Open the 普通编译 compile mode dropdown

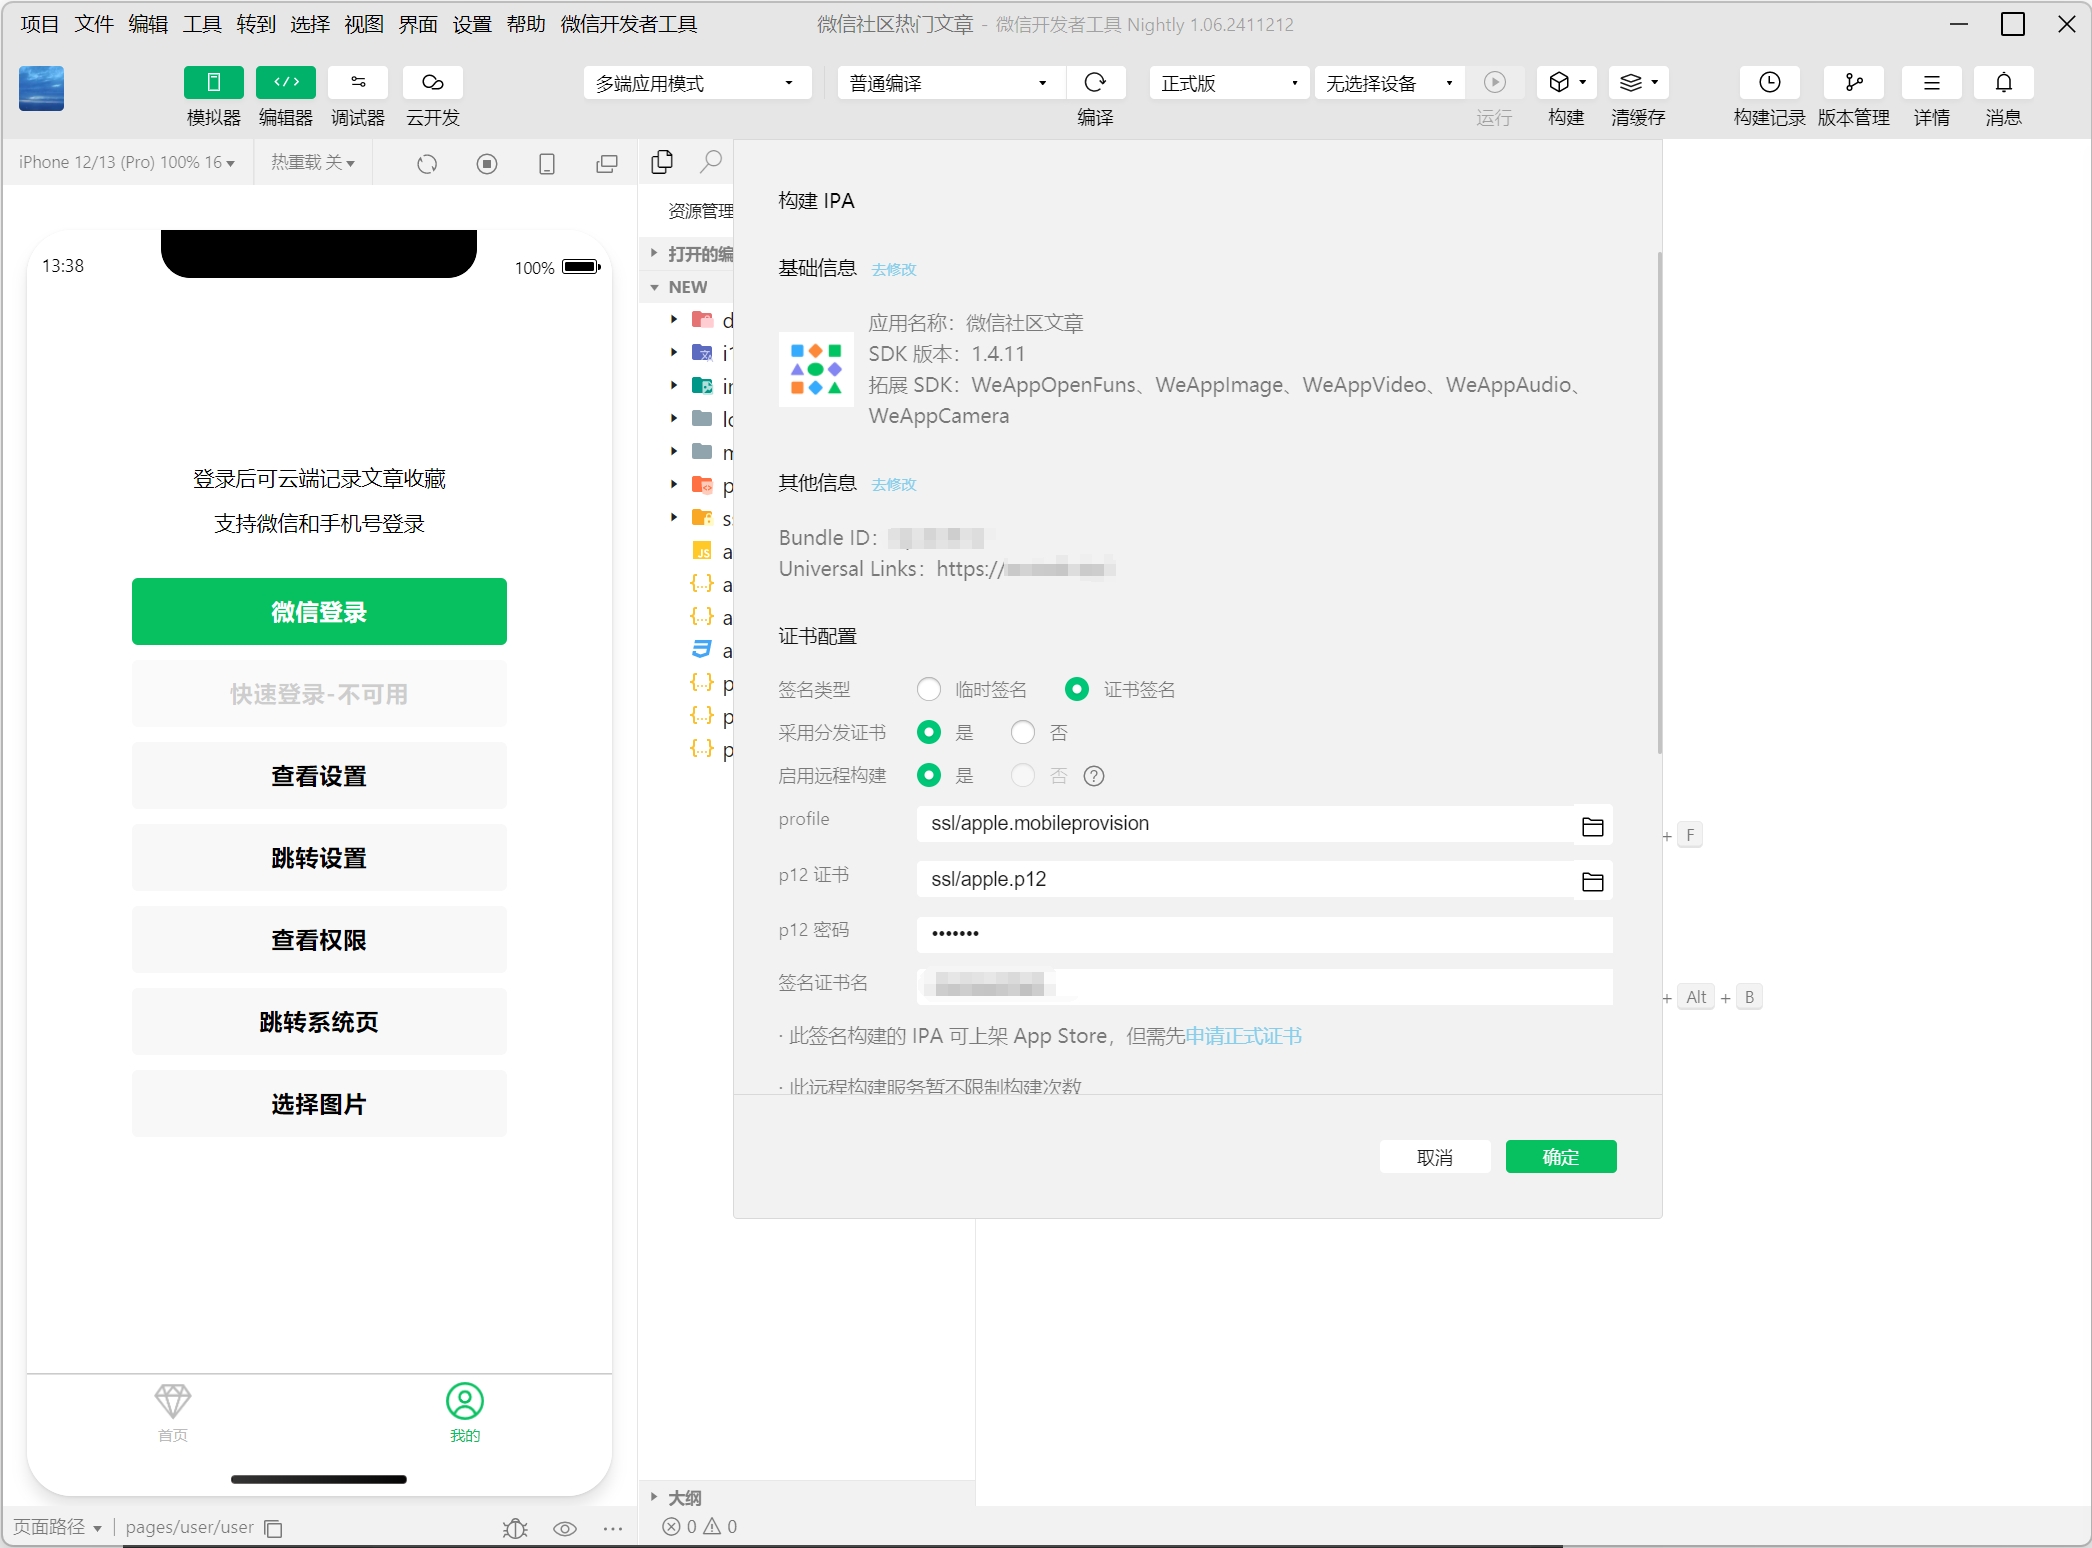[x=951, y=83]
